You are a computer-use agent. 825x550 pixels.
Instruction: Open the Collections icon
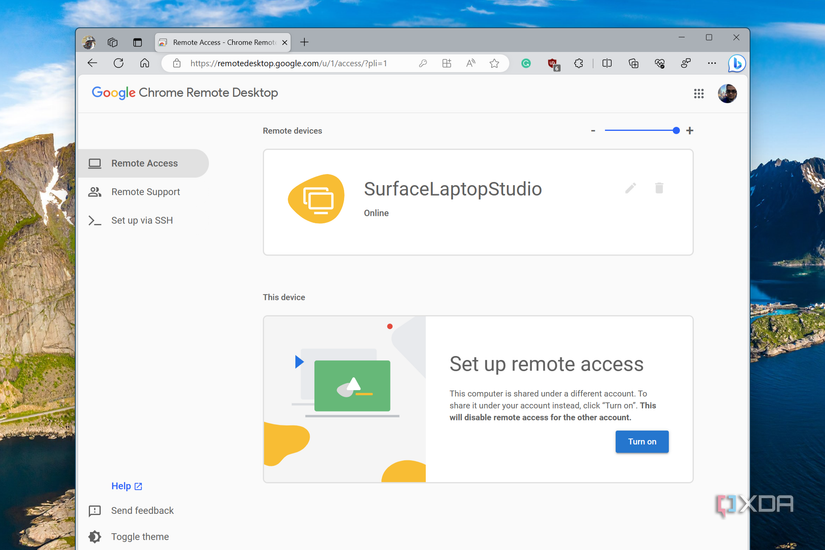(x=633, y=63)
